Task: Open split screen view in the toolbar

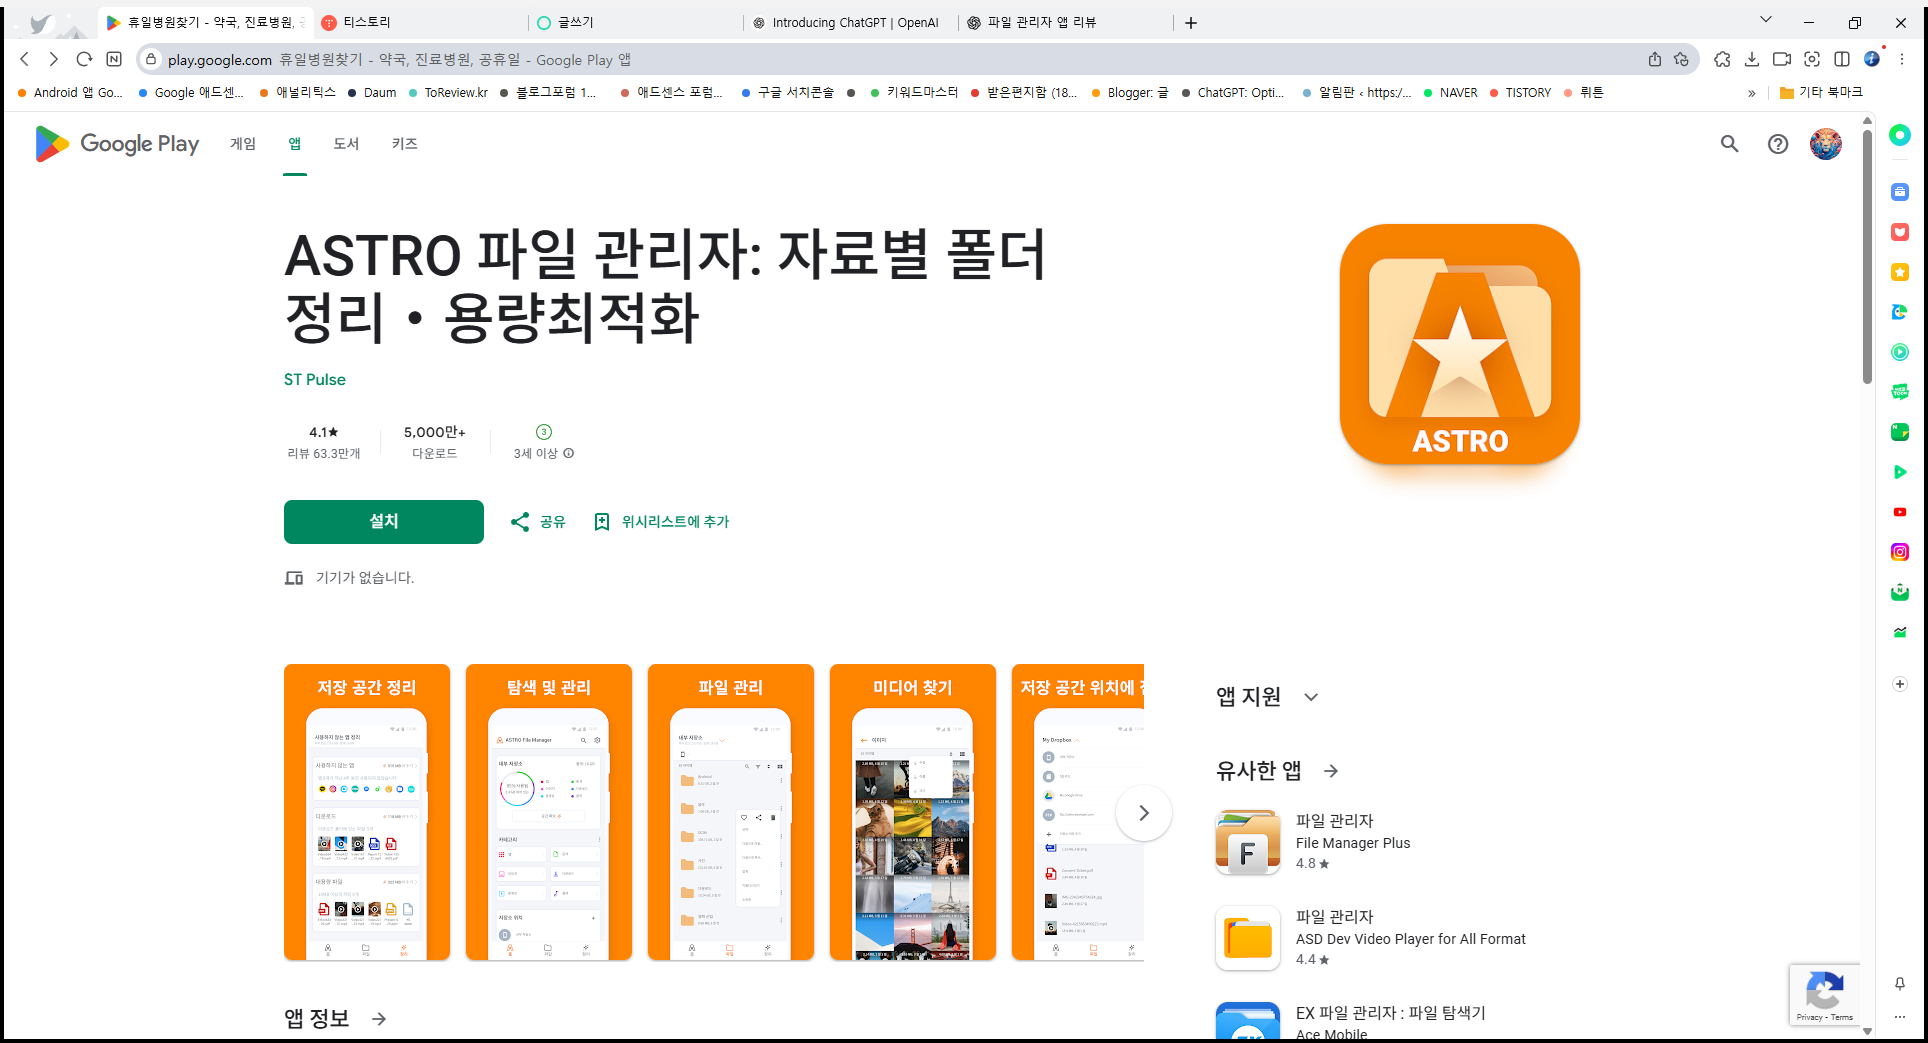Action: pos(1843,59)
